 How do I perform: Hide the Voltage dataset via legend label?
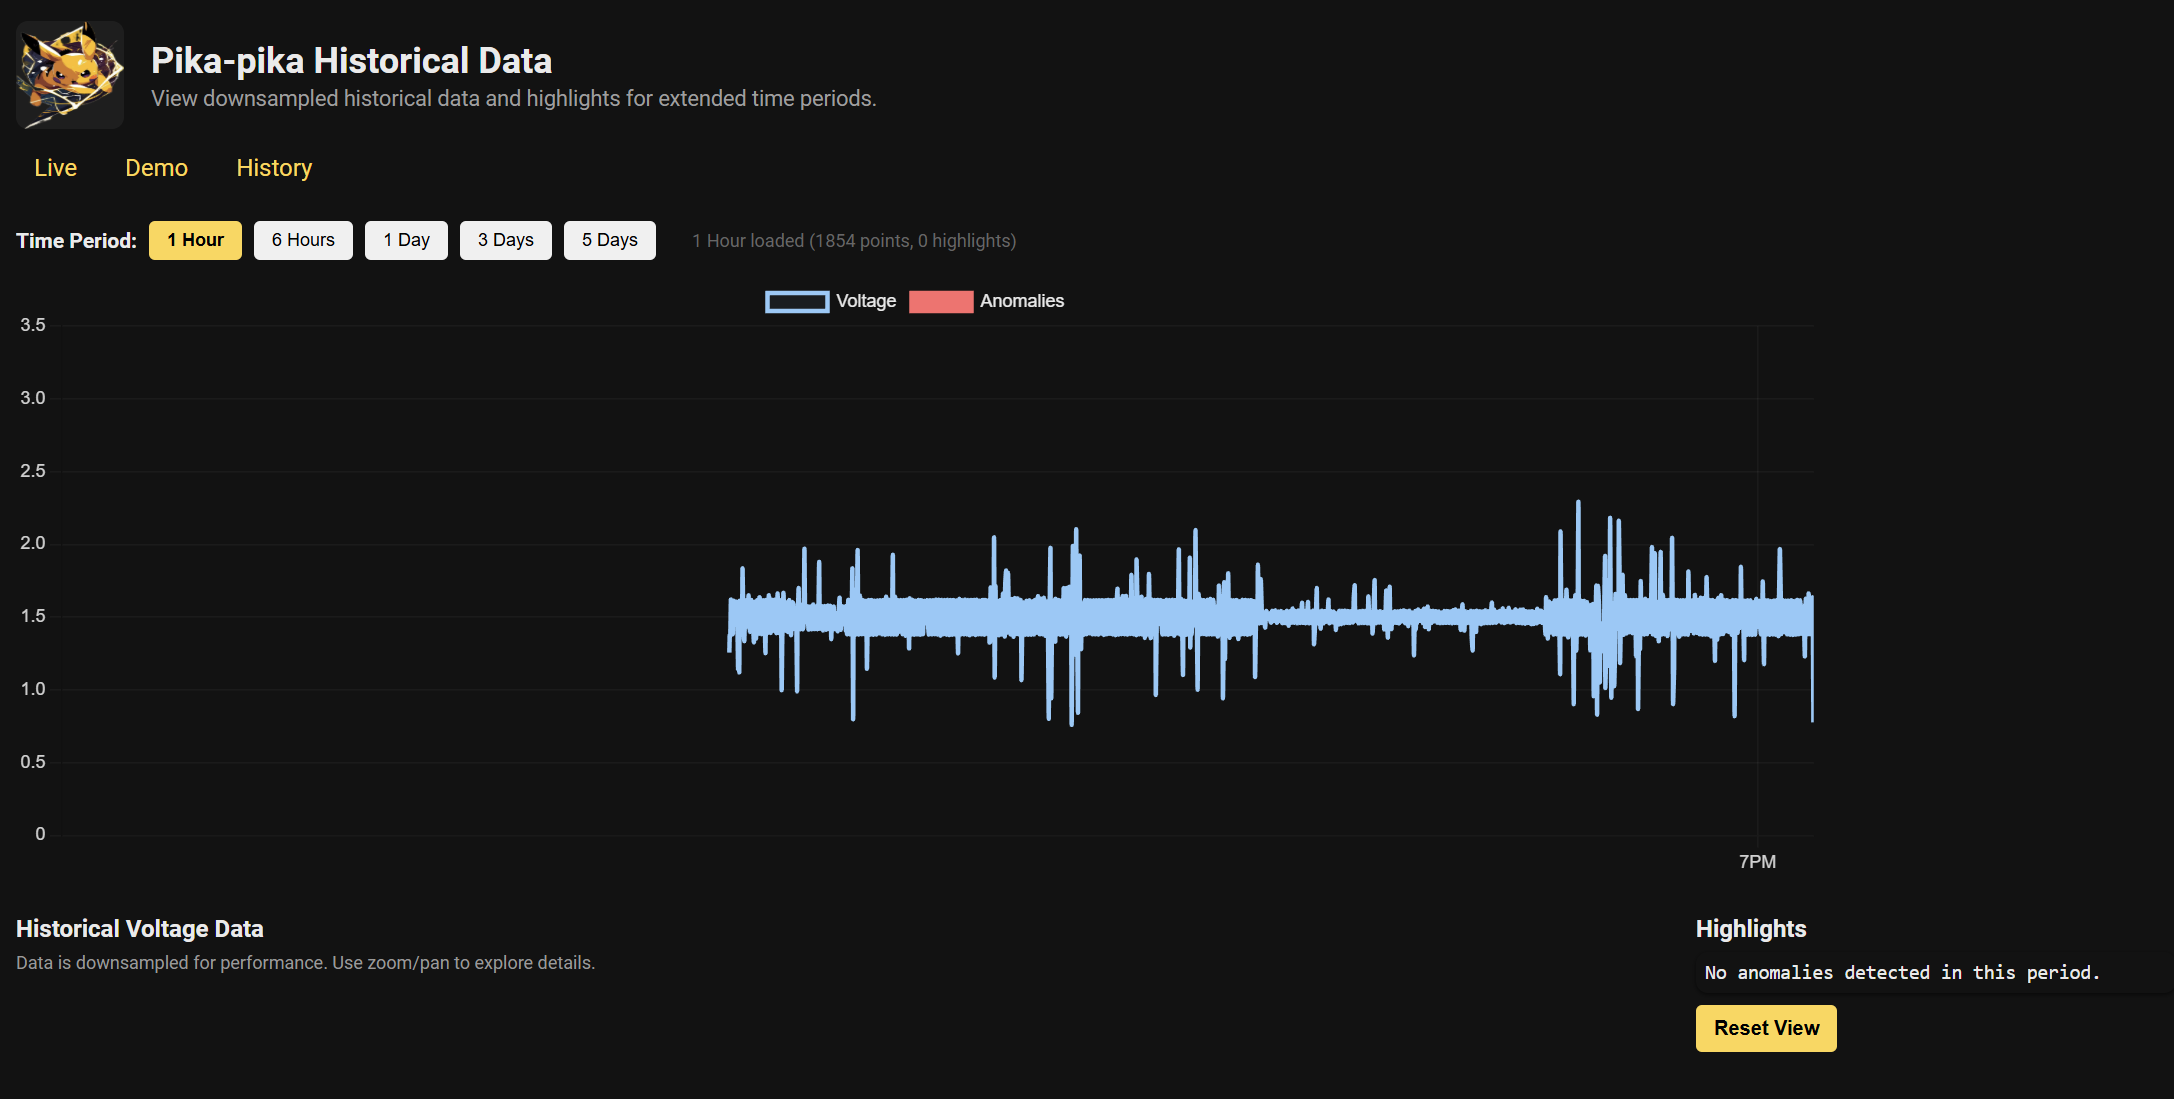pos(866,301)
